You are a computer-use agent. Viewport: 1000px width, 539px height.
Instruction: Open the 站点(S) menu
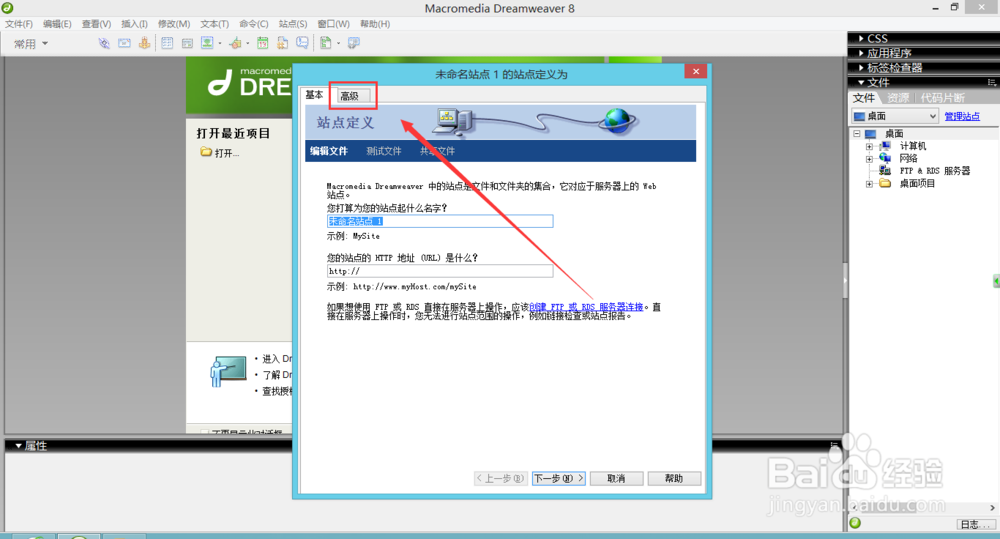(x=293, y=24)
